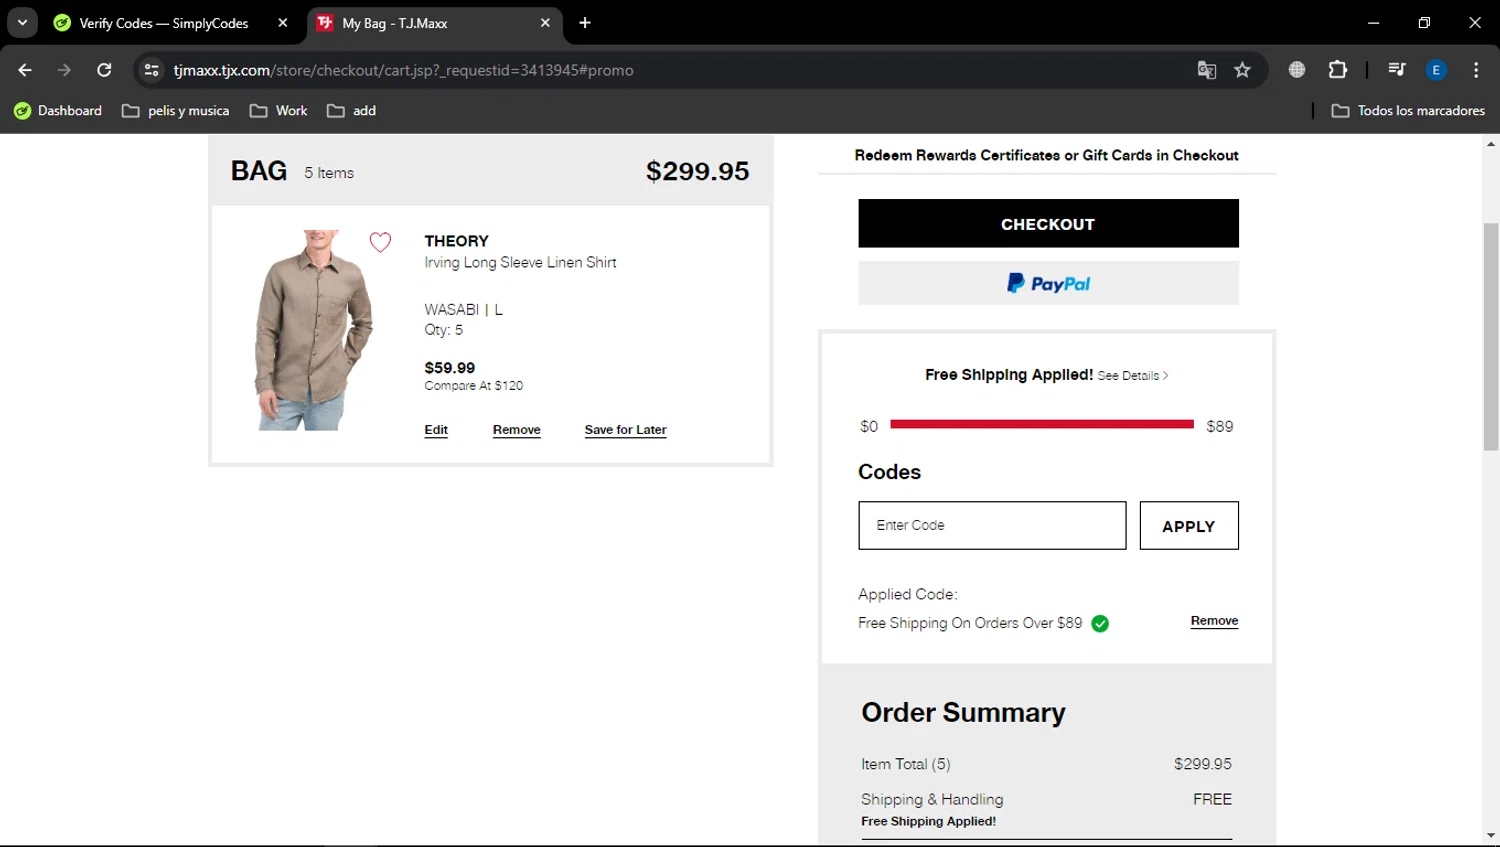Screen dimensions: 1500x847
Task: Click the red free shipping progress bar
Action: 1042,424
